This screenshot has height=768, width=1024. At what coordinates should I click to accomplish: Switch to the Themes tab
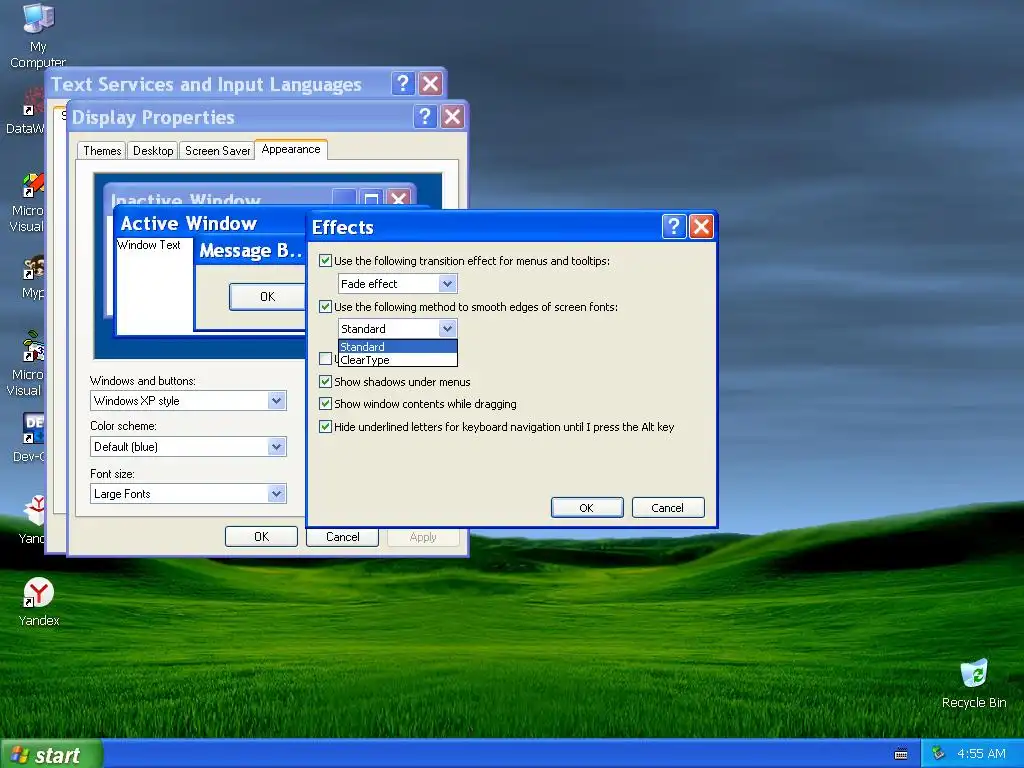(x=102, y=151)
